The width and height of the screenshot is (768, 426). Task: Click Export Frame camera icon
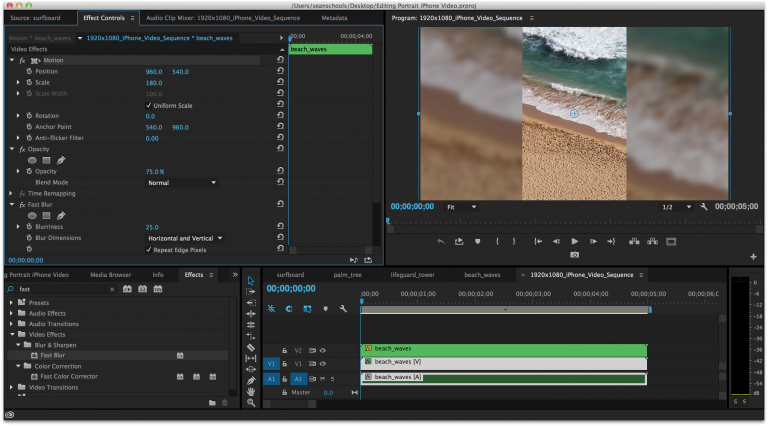pyautogui.click(x=575, y=255)
